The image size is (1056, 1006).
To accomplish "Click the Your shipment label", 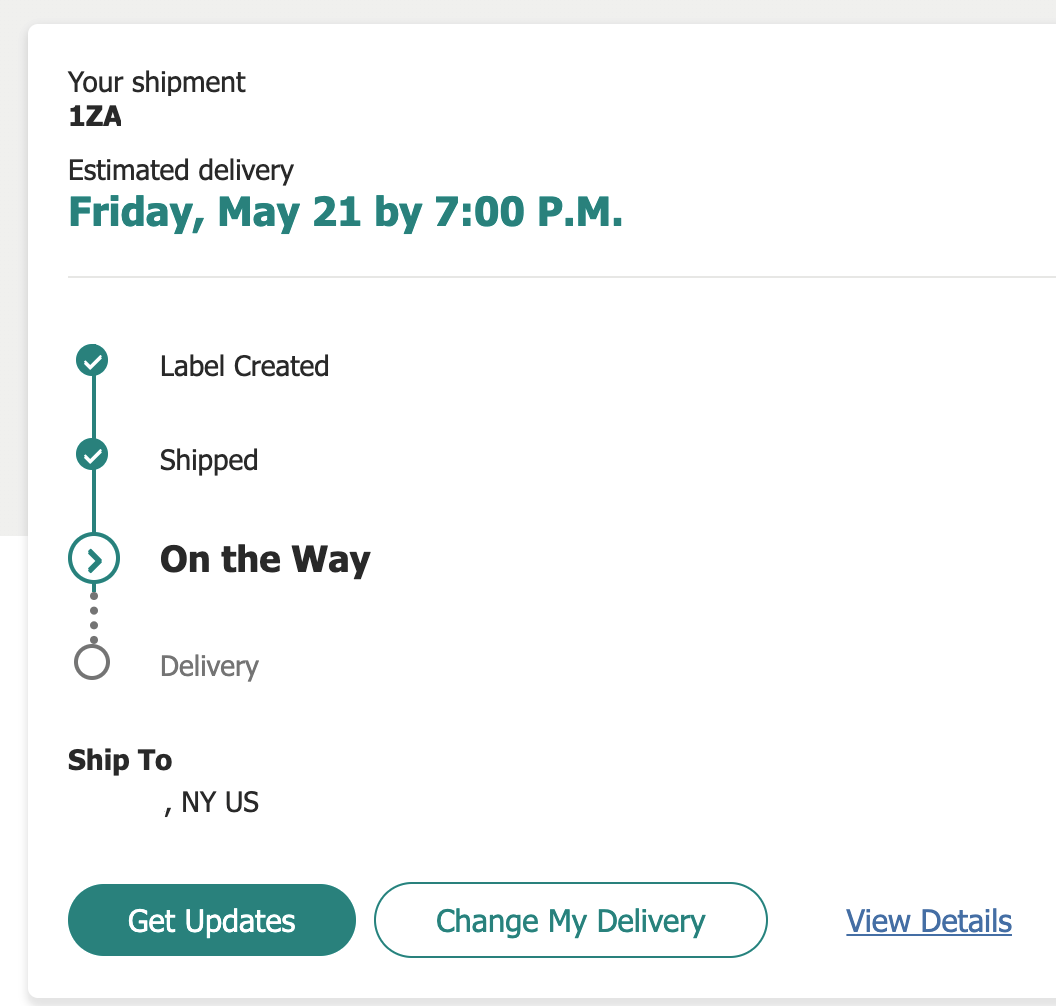I will pos(157,81).
